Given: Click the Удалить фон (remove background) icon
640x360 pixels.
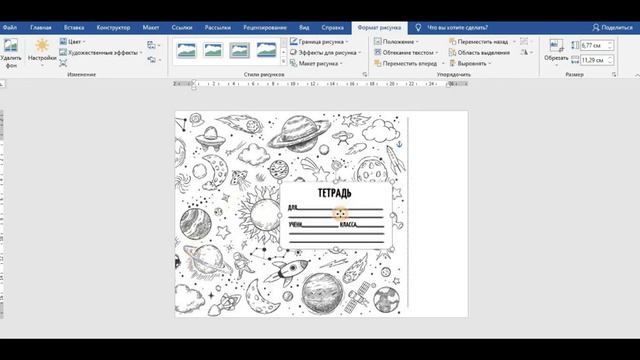Looking at the screenshot, I should [11, 46].
